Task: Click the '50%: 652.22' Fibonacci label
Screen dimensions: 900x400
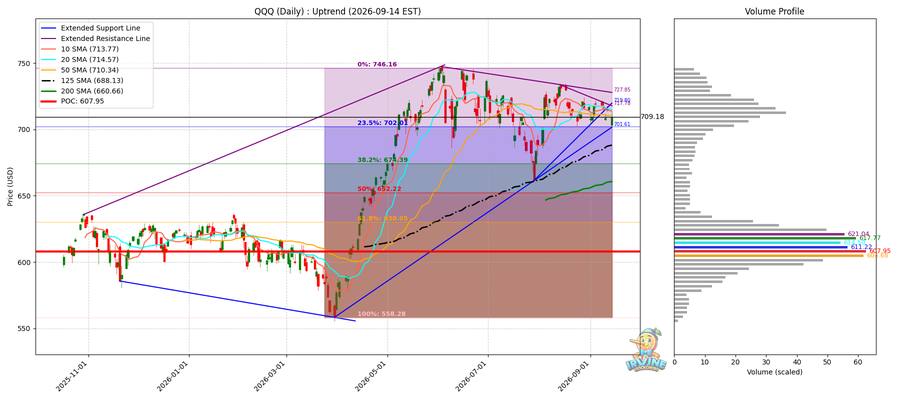Action: tap(380, 189)
